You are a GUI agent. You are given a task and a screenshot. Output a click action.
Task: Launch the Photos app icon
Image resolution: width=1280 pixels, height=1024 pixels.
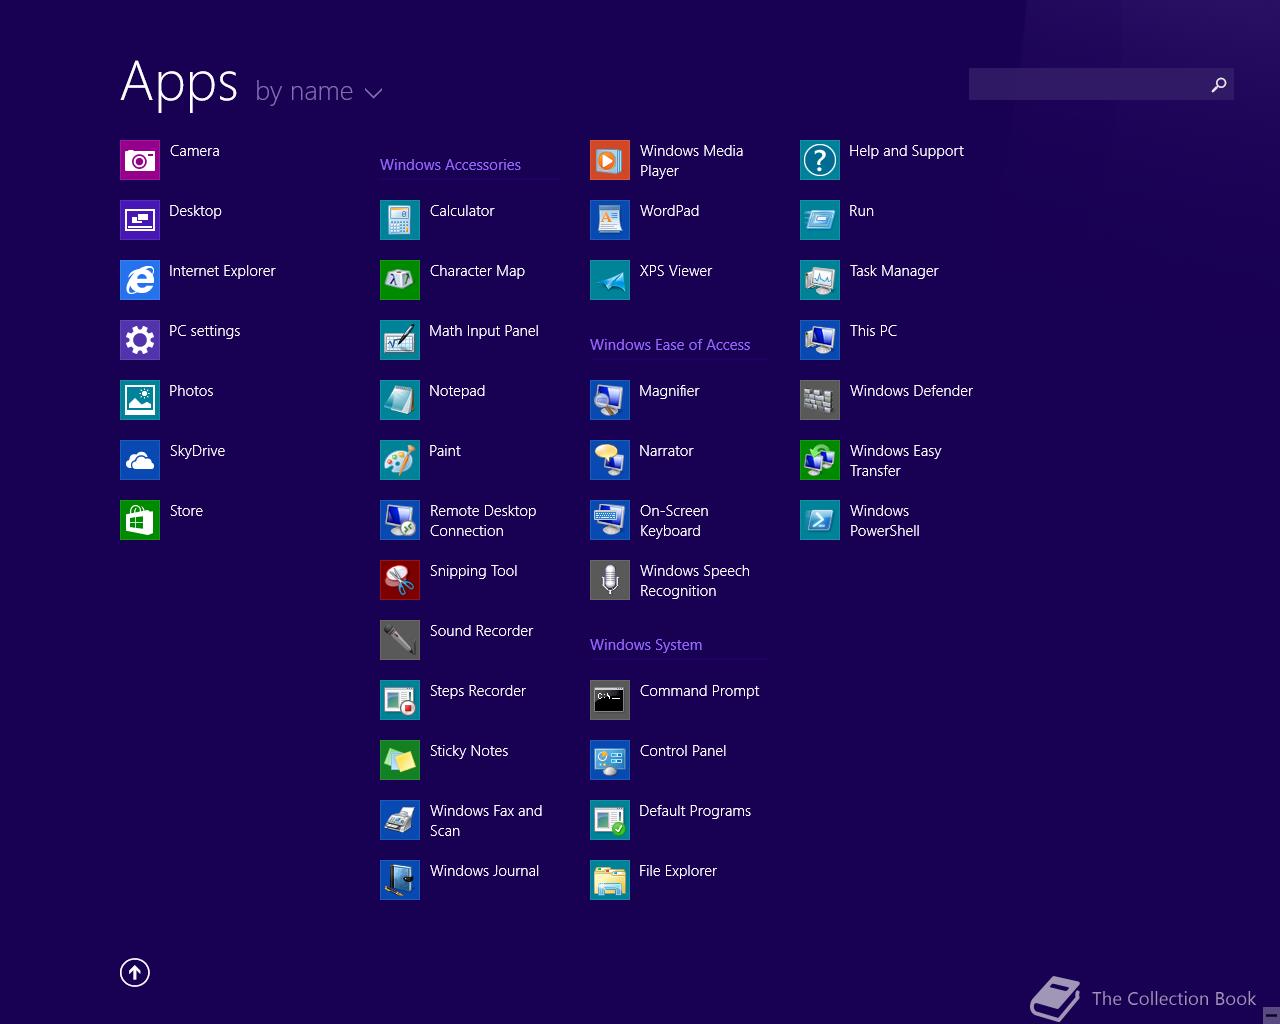140,400
